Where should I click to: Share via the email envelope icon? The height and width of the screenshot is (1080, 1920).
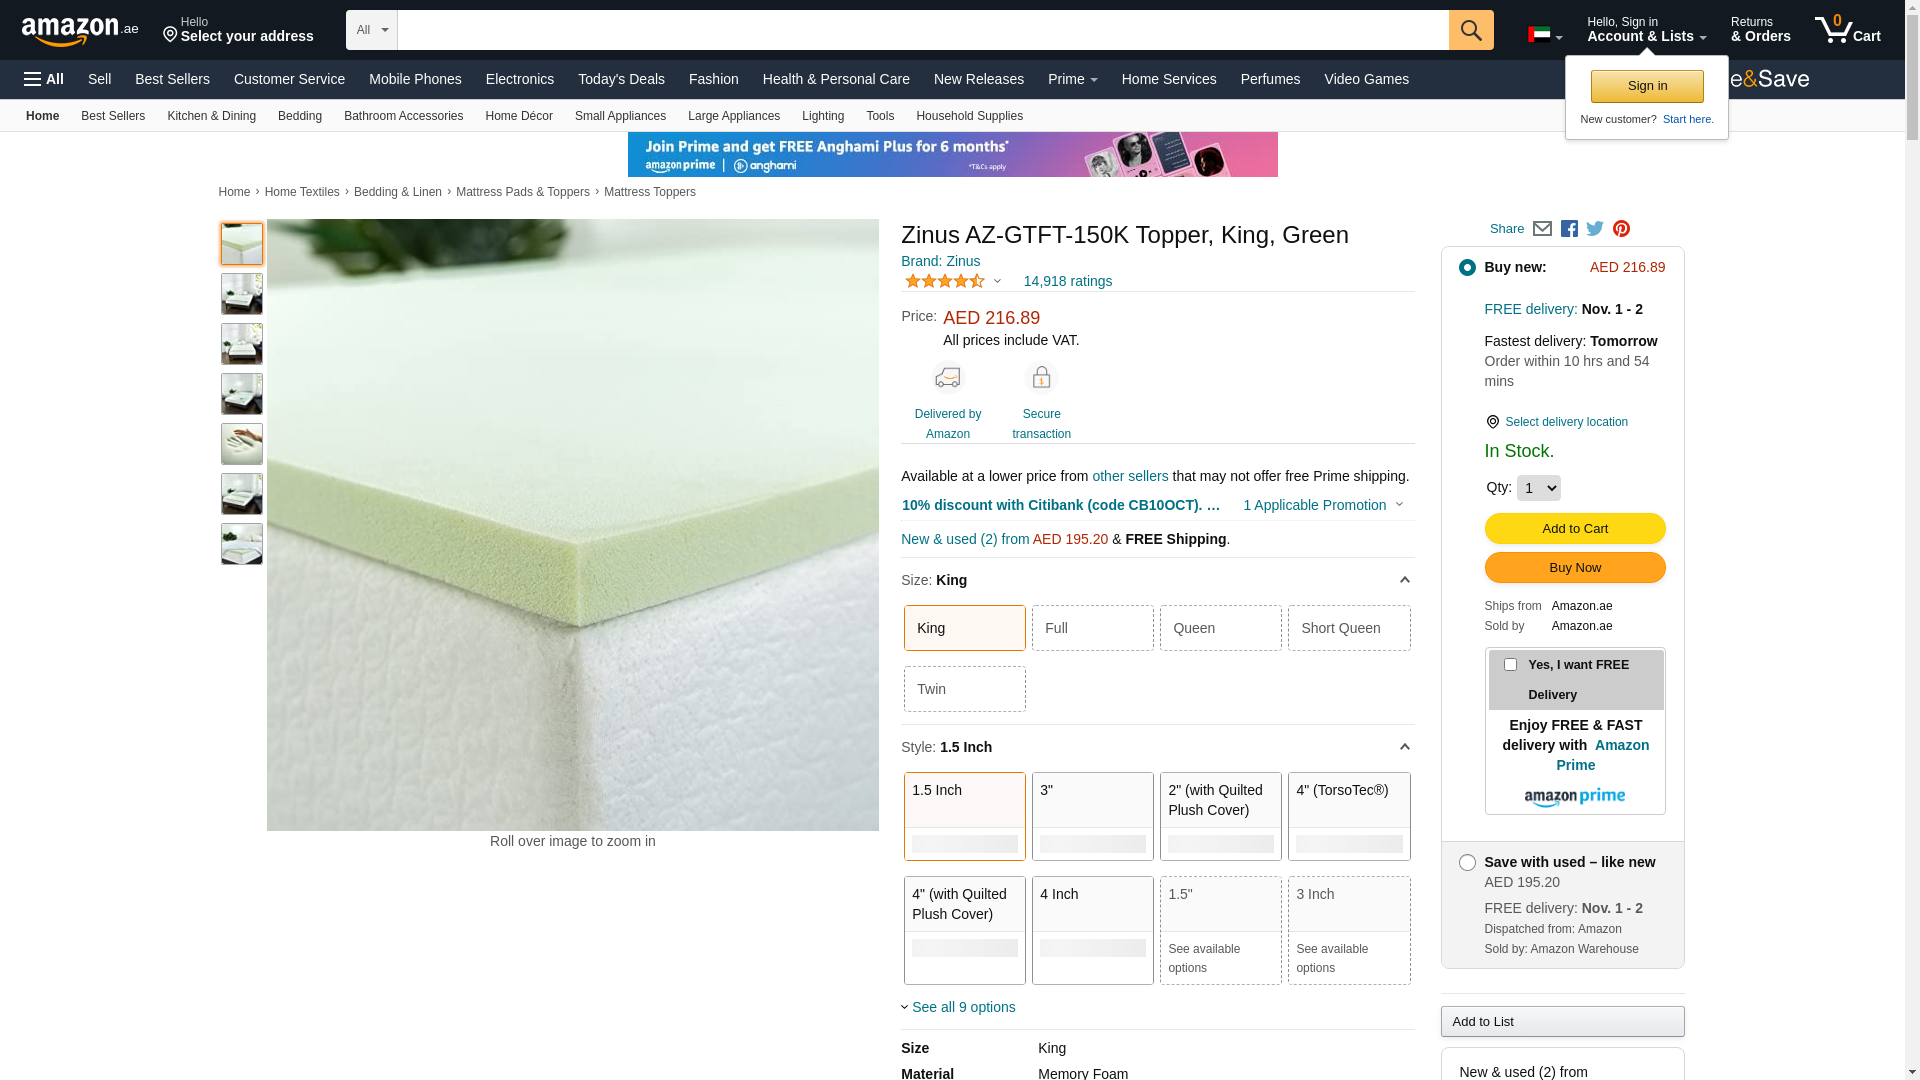tap(1542, 229)
